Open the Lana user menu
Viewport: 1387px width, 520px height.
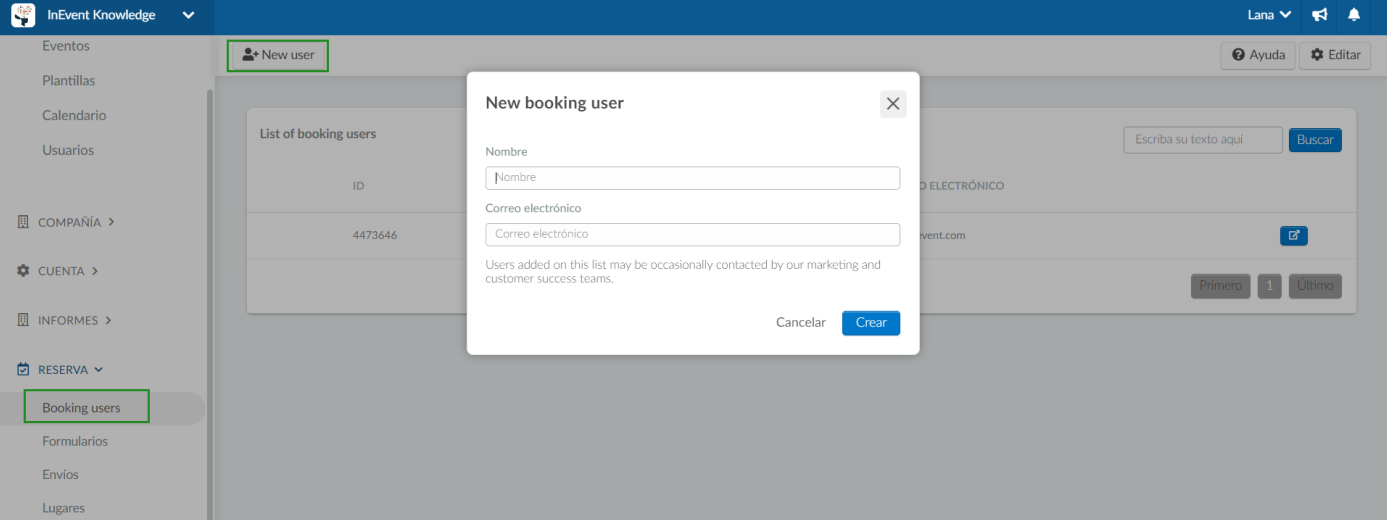[1269, 15]
